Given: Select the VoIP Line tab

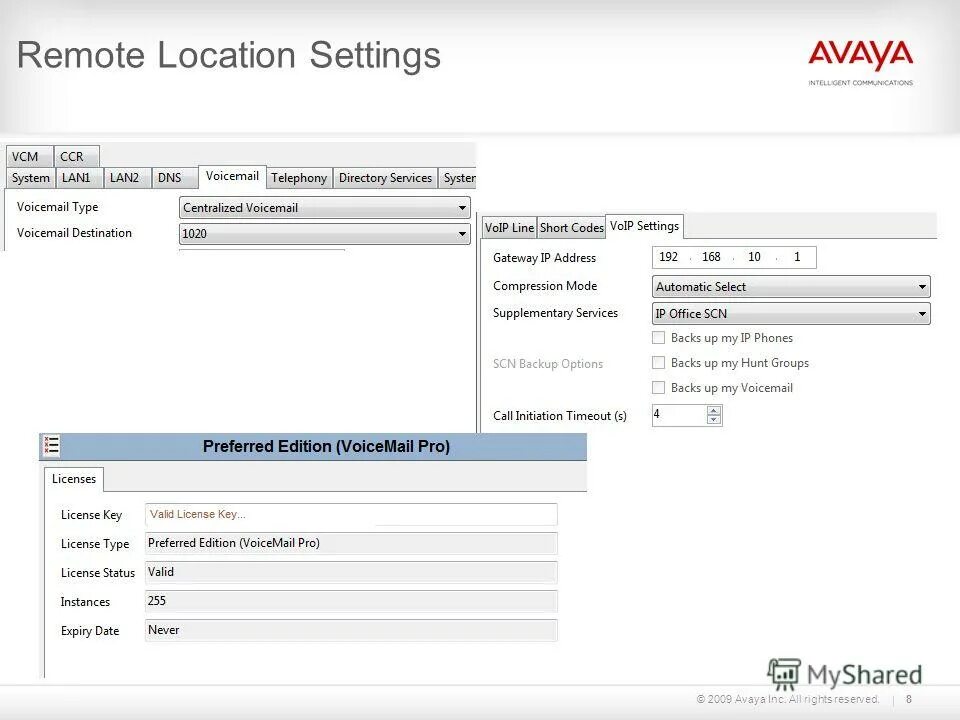Looking at the screenshot, I should point(509,227).
